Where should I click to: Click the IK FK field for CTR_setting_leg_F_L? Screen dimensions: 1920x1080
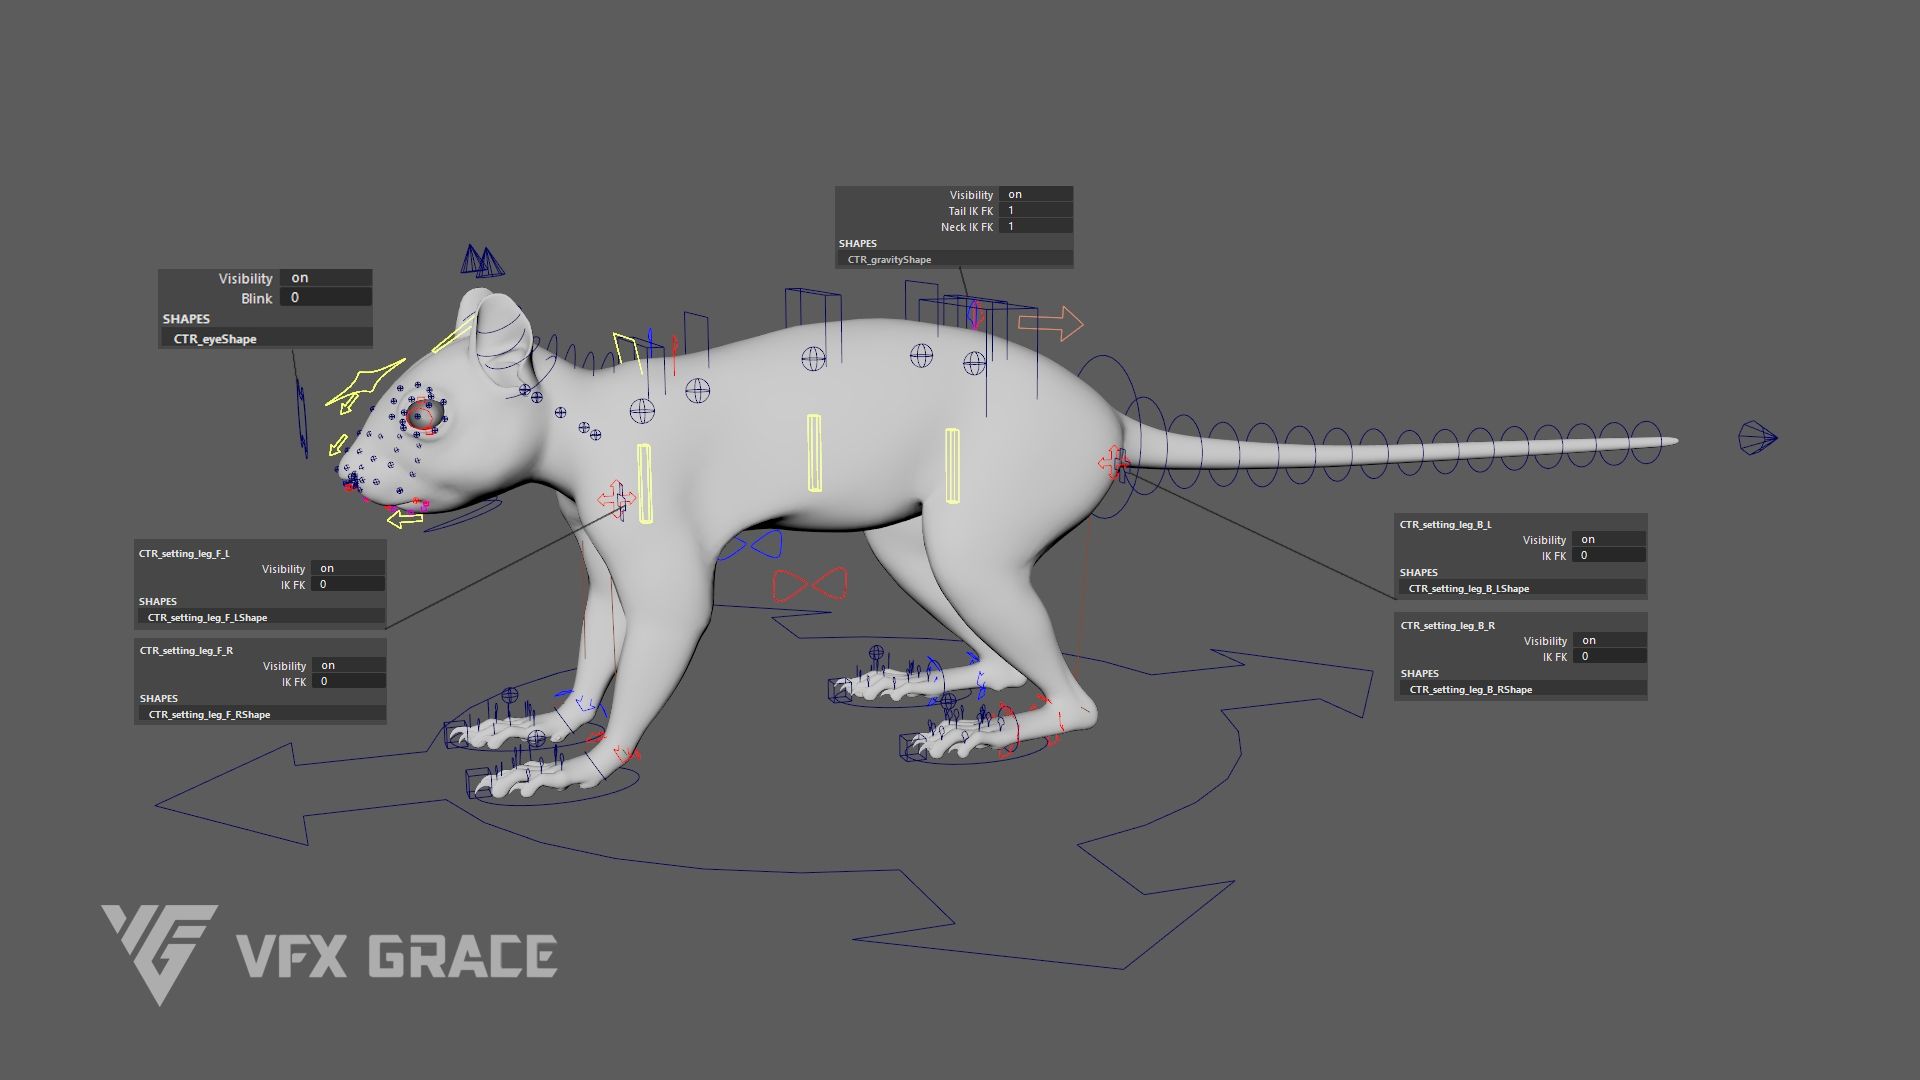pos(348,584)
